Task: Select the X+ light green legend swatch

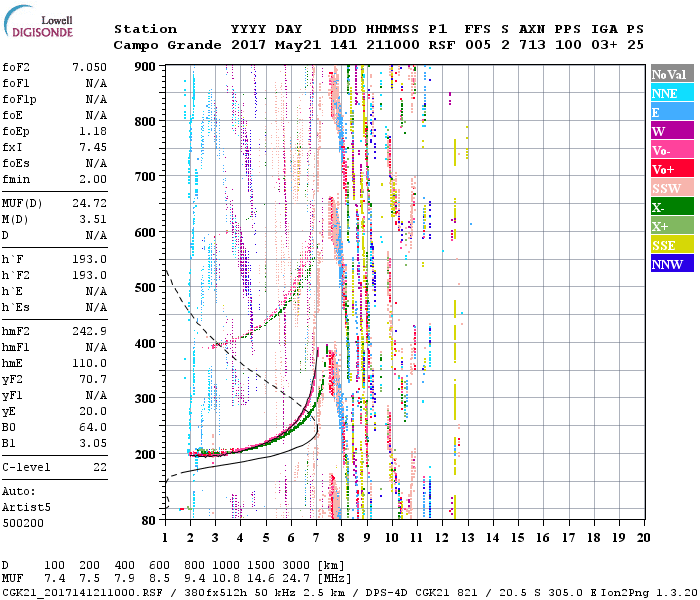Action: click(672, 225)
